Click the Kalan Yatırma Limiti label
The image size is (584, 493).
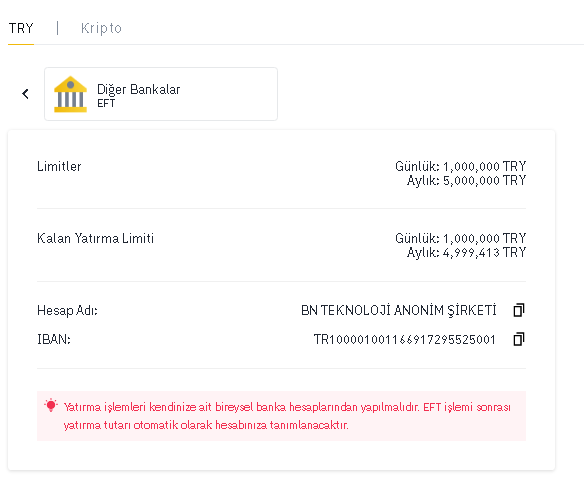point(95,238)
